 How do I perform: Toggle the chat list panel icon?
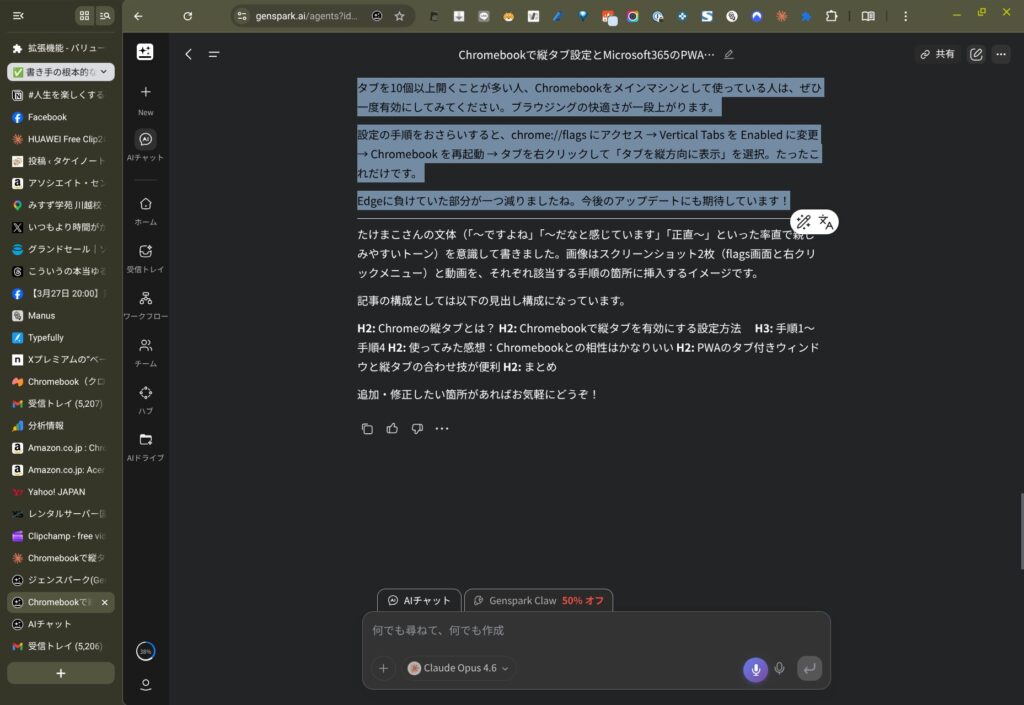(213, 54)
